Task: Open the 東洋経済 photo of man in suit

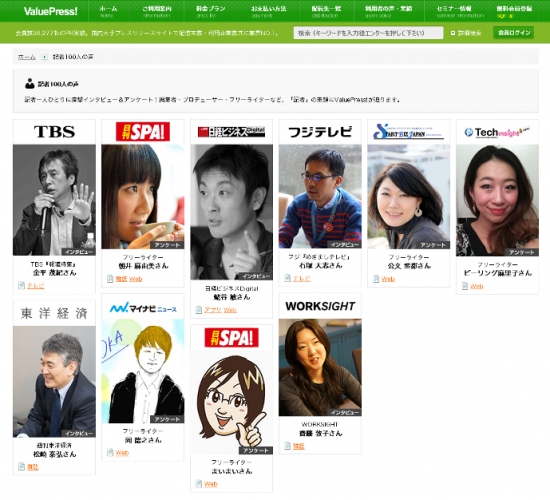Action: pos(54,381)
